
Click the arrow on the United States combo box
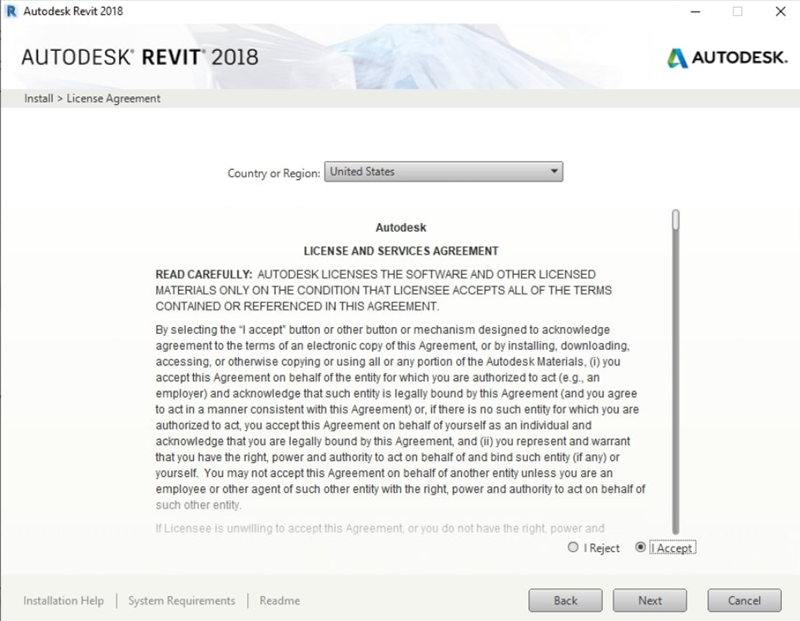tap(554, 172)
